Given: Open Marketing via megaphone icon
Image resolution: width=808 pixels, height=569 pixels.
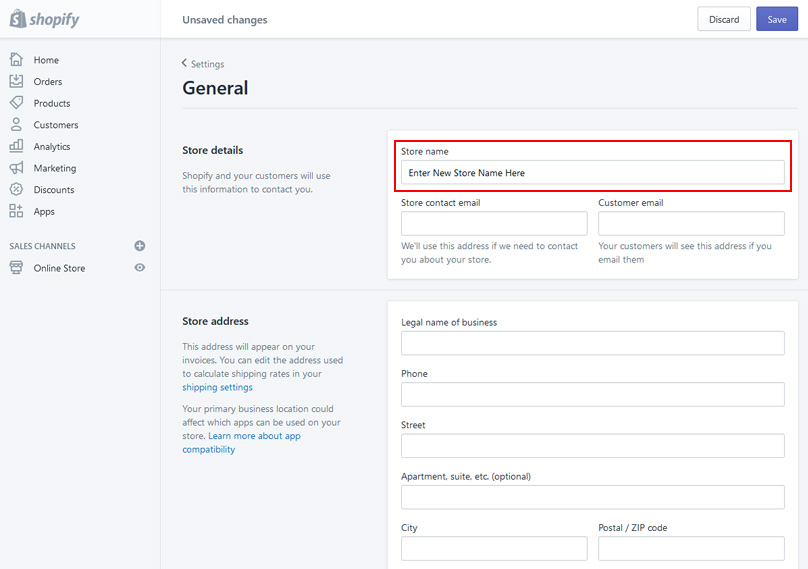Looking at the screenshot, I should pos(16,168).
